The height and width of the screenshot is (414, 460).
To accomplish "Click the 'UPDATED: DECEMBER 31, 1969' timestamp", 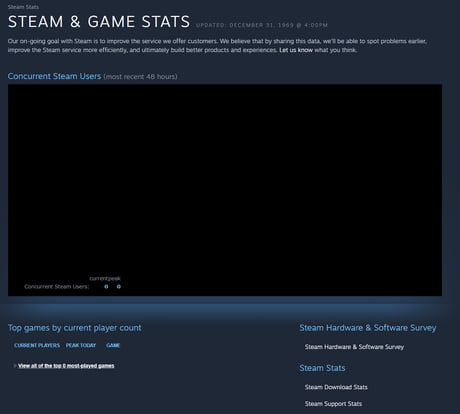I will point(262,25).
